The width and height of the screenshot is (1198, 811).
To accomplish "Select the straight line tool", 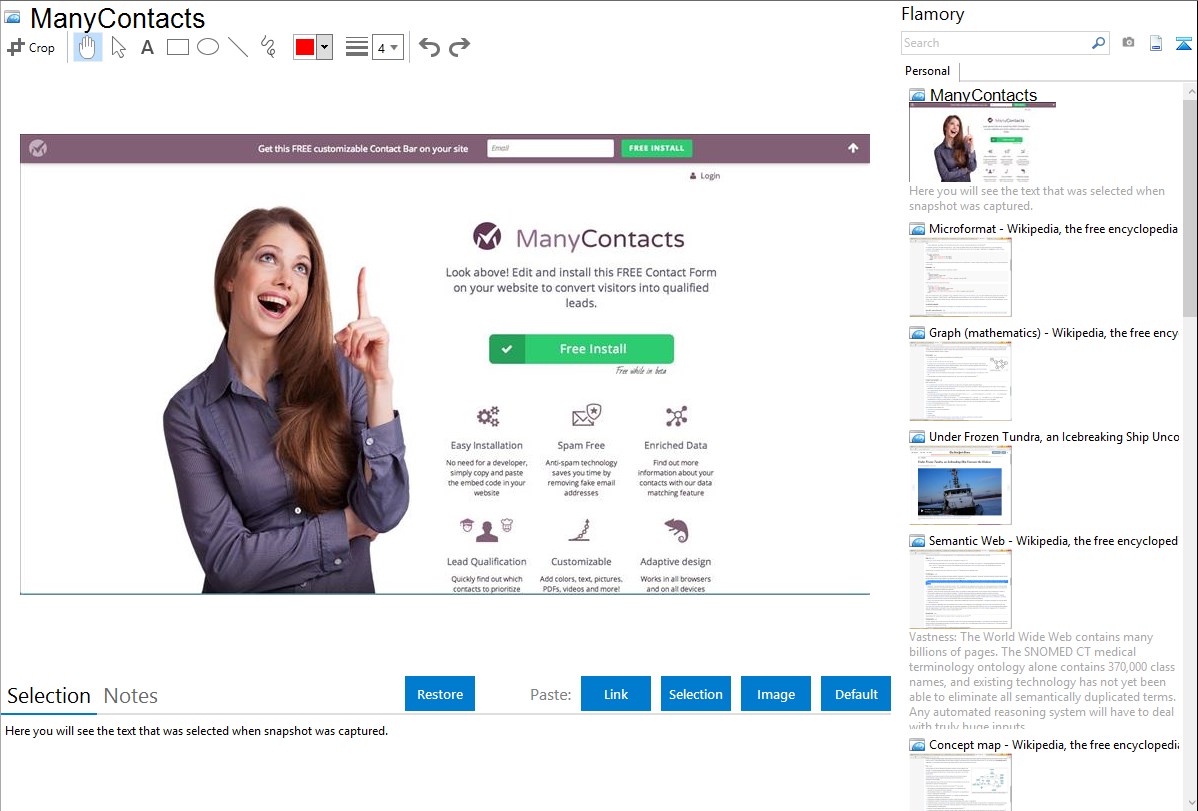I will click(238, 47).
